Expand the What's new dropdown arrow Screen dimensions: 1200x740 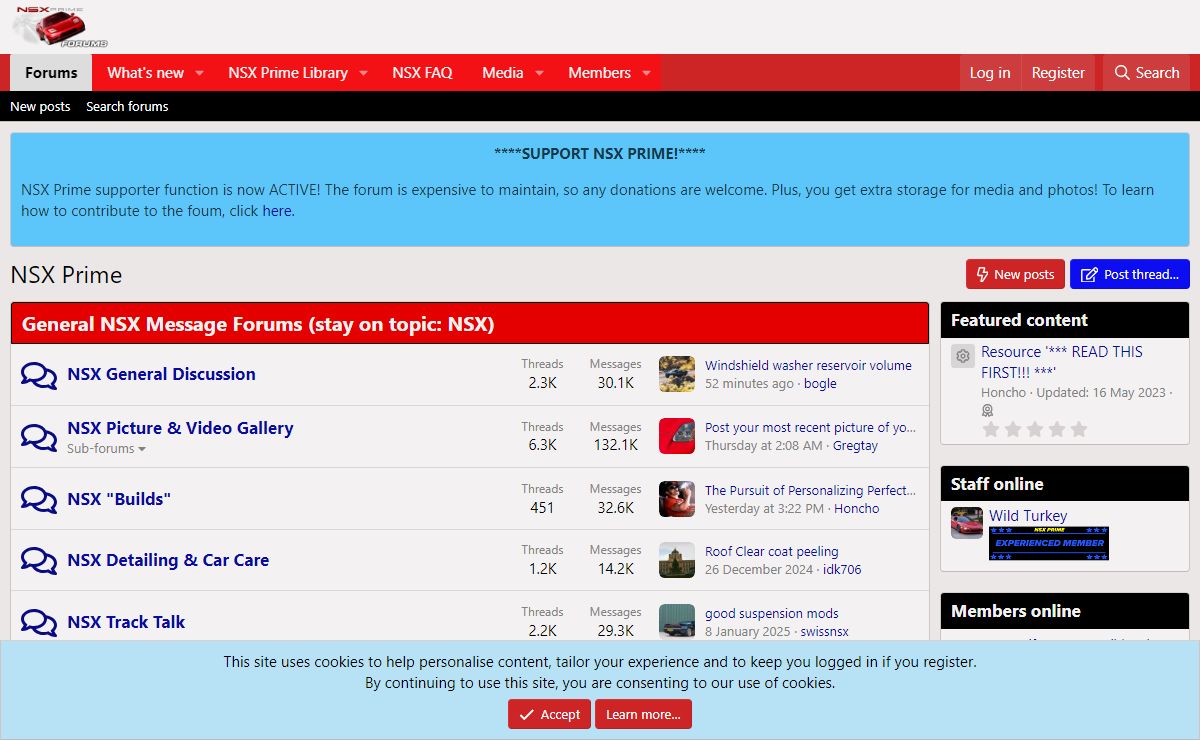199,73
